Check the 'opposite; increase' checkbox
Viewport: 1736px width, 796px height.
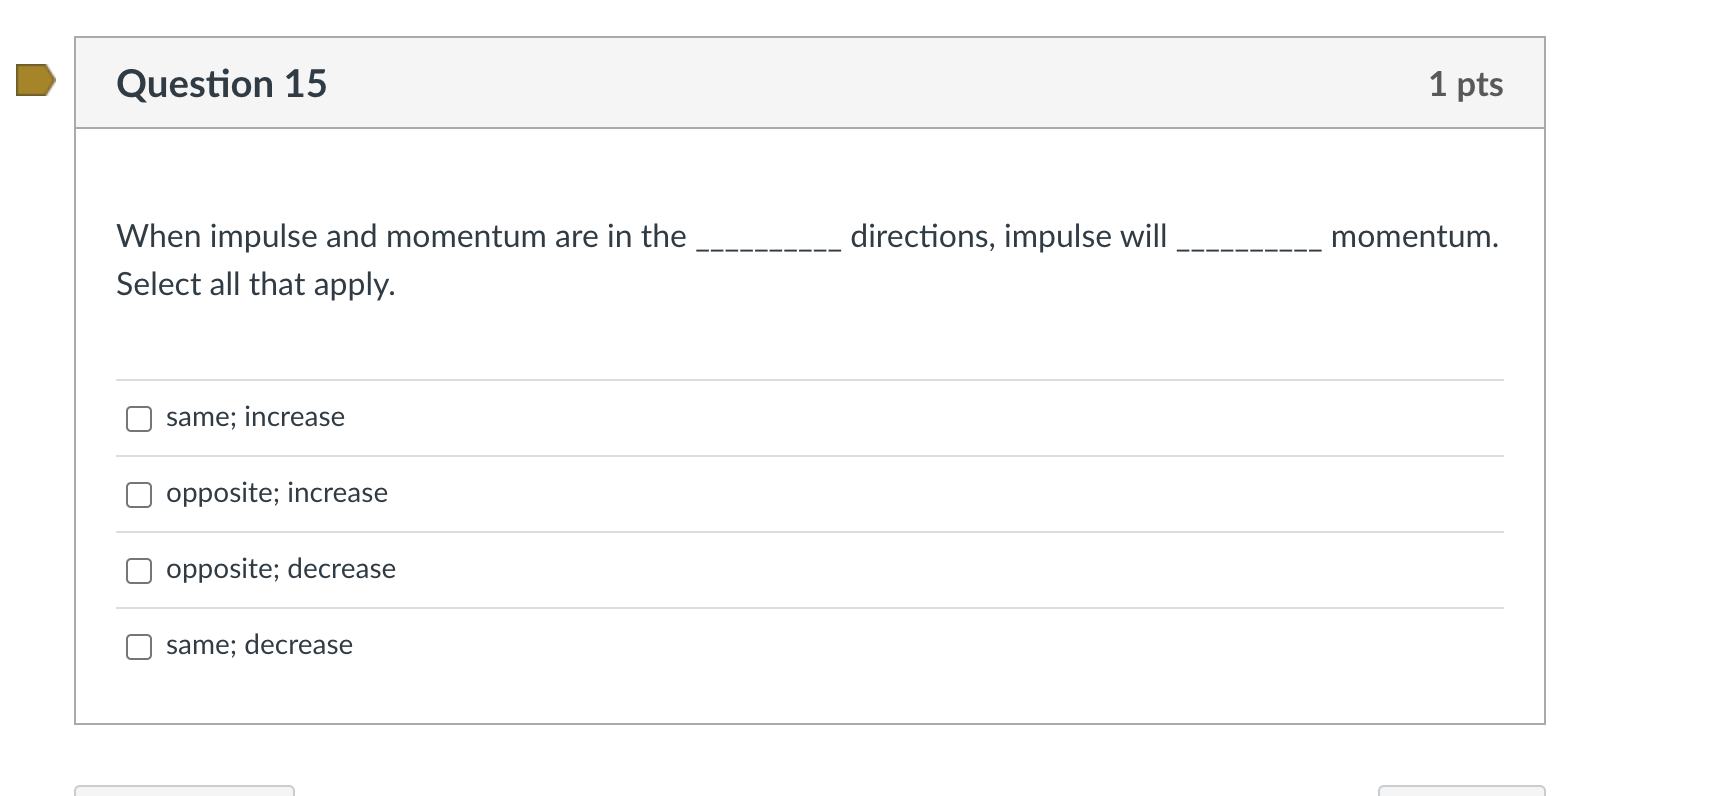139,494
